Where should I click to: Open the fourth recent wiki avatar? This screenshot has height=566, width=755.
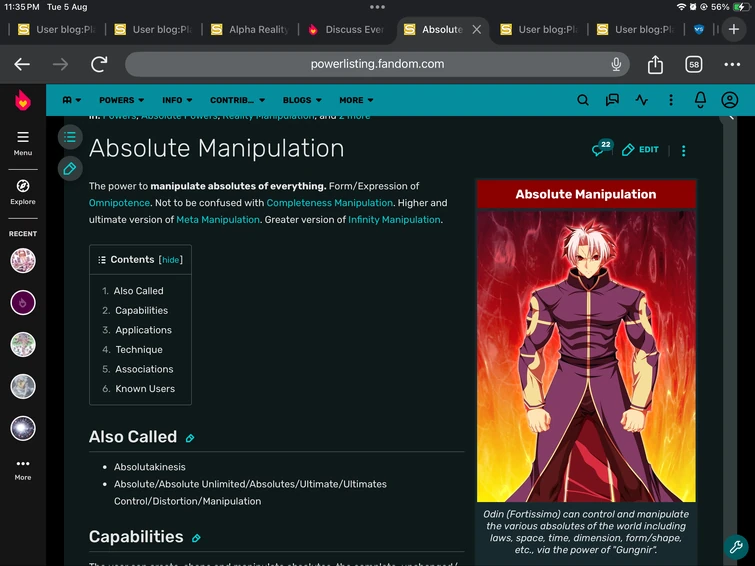[x=23, y=386]
